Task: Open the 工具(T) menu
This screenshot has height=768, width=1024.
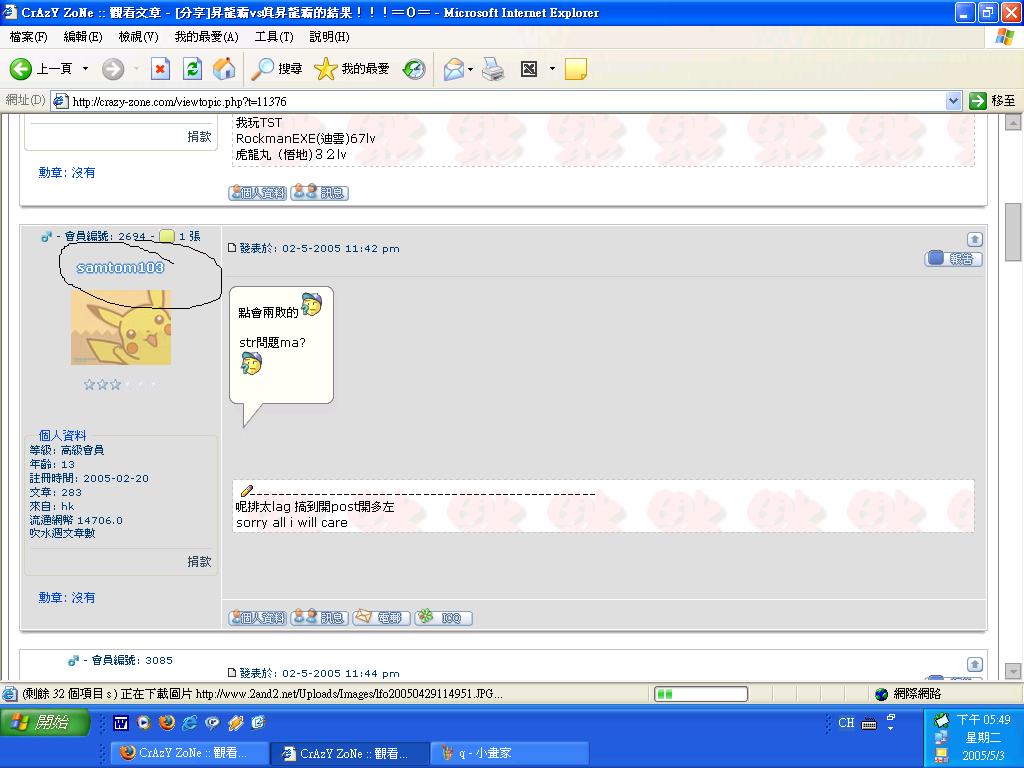Action: point(274,37)
